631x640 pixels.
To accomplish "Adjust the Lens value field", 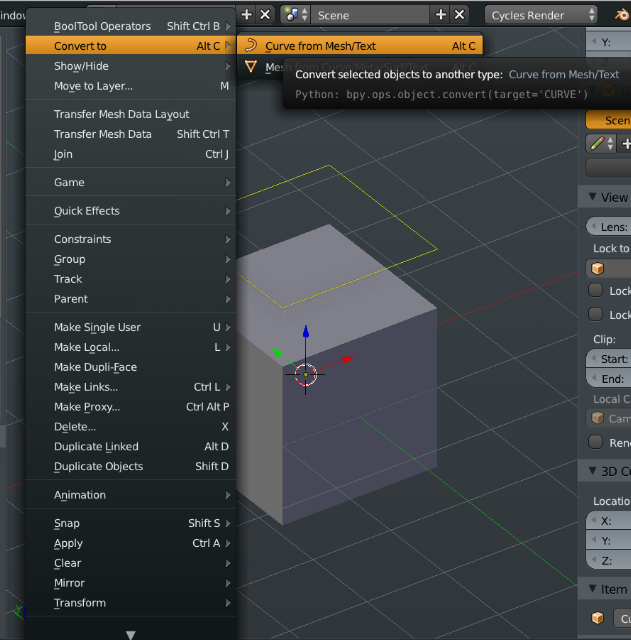I will click(x=609, y=227).
